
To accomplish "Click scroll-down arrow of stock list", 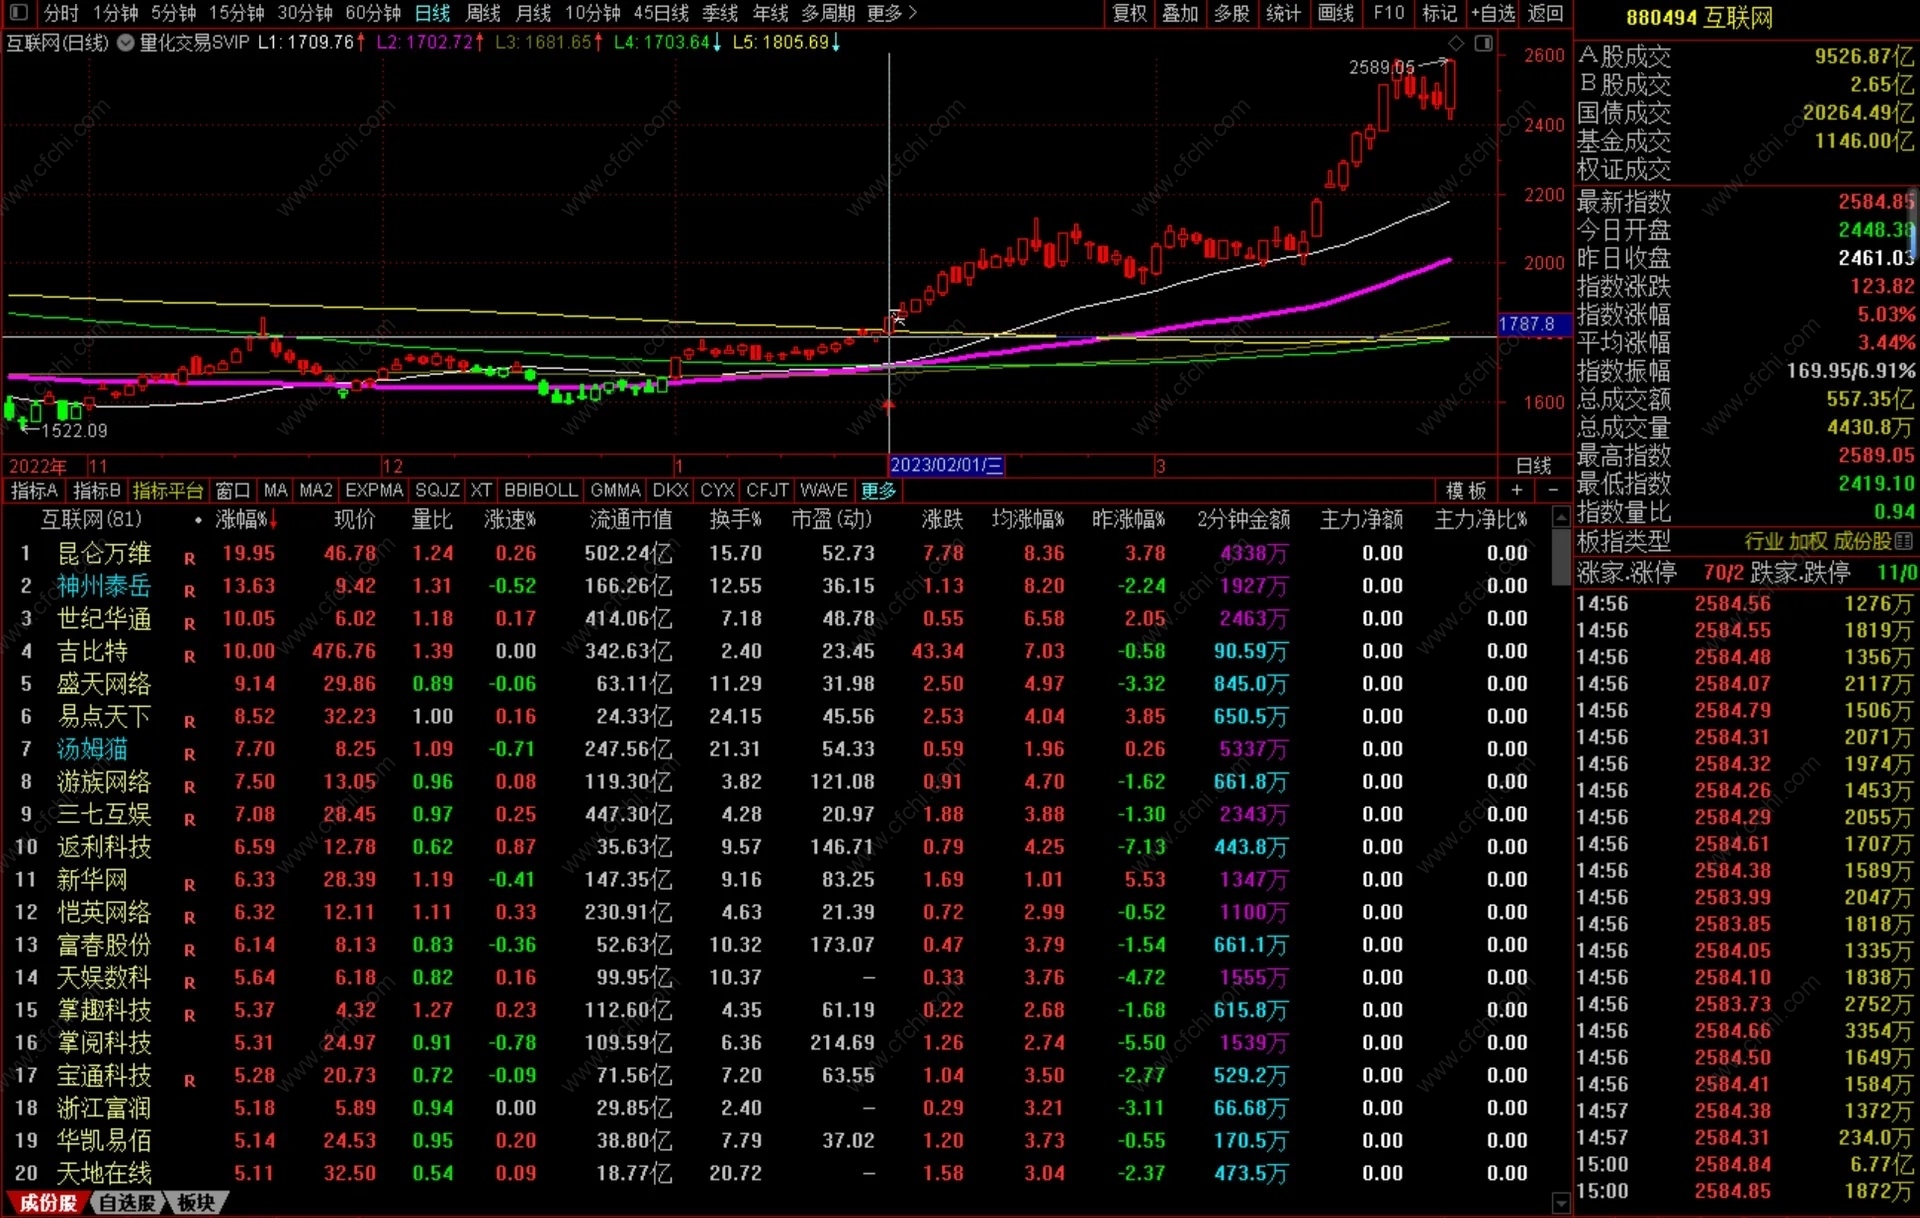I will 1560,1201.
